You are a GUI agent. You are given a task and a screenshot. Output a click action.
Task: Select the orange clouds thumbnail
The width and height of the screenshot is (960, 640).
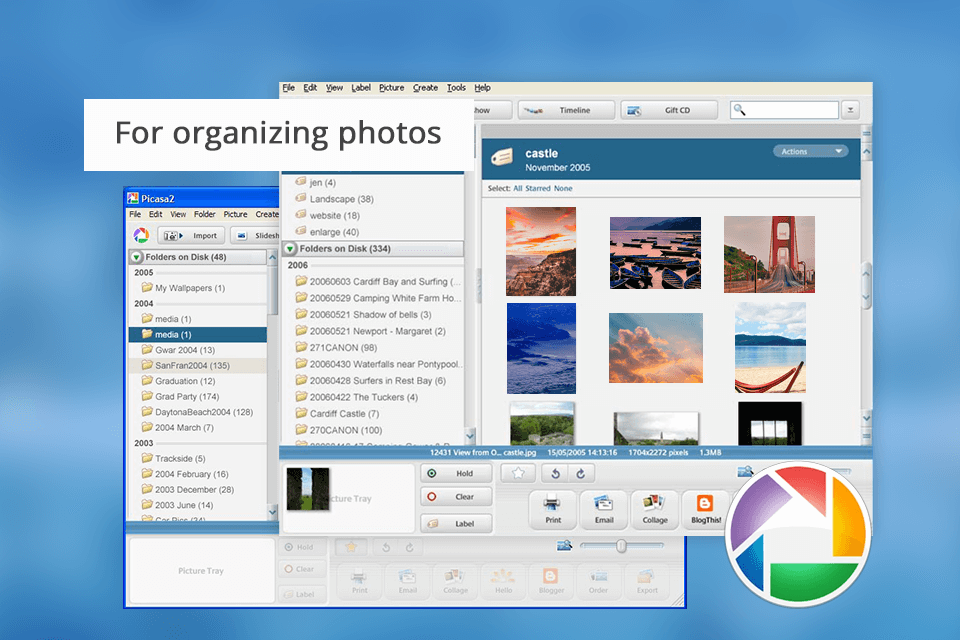click(656, 348)
